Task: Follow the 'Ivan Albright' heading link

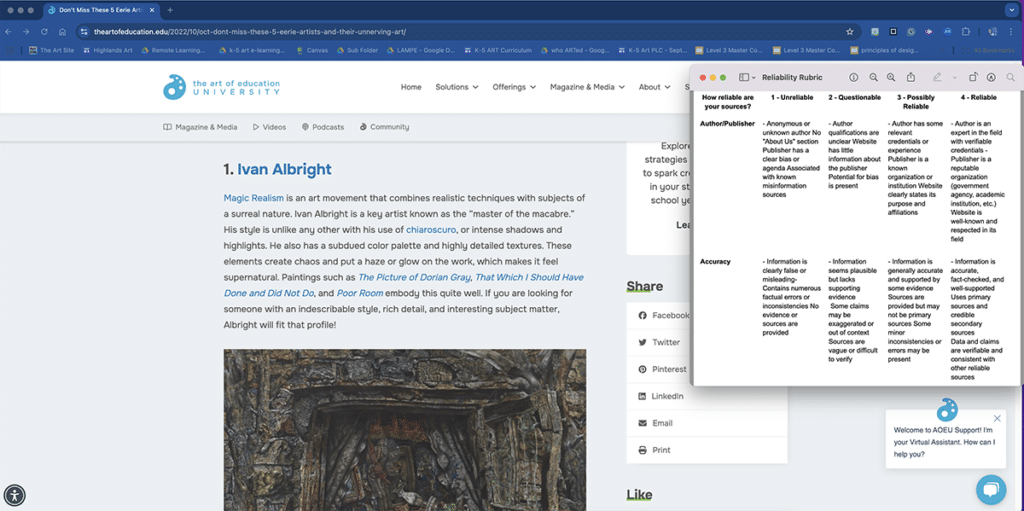Action: click(284, 170)
